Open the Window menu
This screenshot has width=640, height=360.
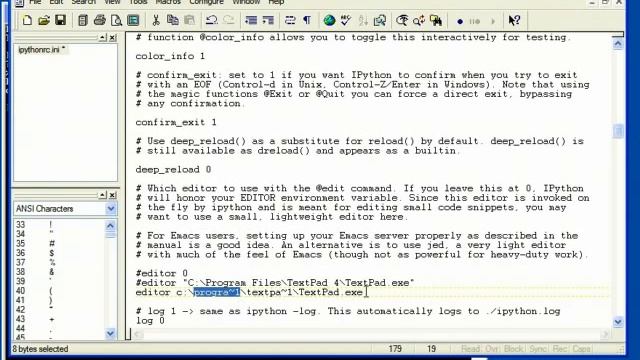pyautogui.click(x=246, y=2)
